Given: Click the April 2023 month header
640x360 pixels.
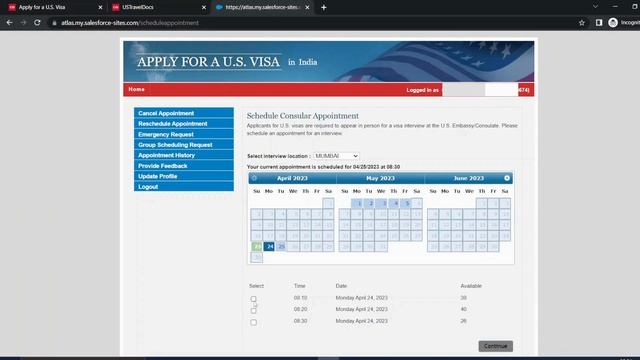Looking at the screenshot, I should point(292,178).
